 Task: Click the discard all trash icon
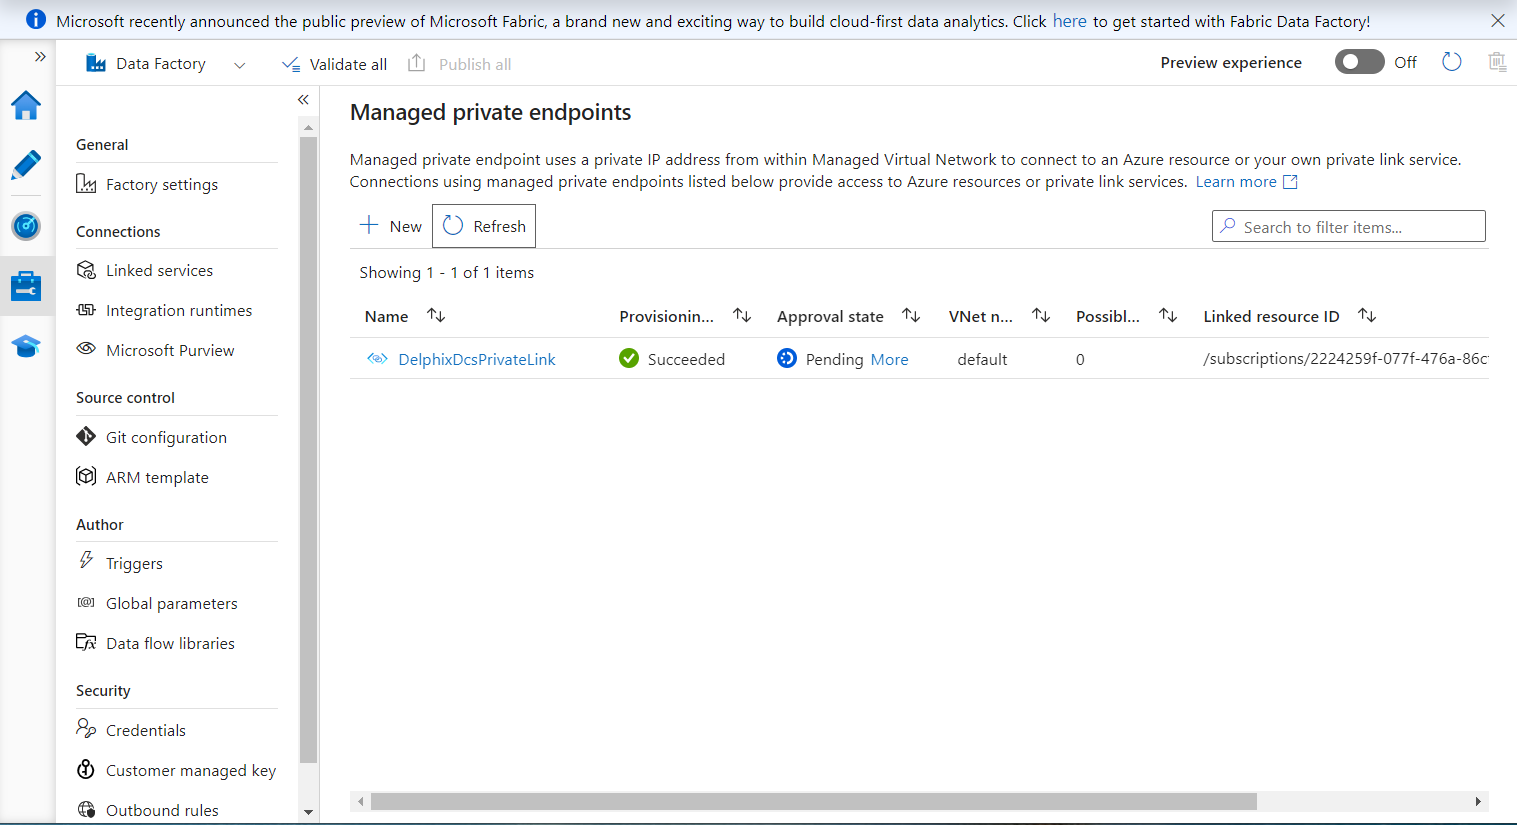pos(1496,62)
